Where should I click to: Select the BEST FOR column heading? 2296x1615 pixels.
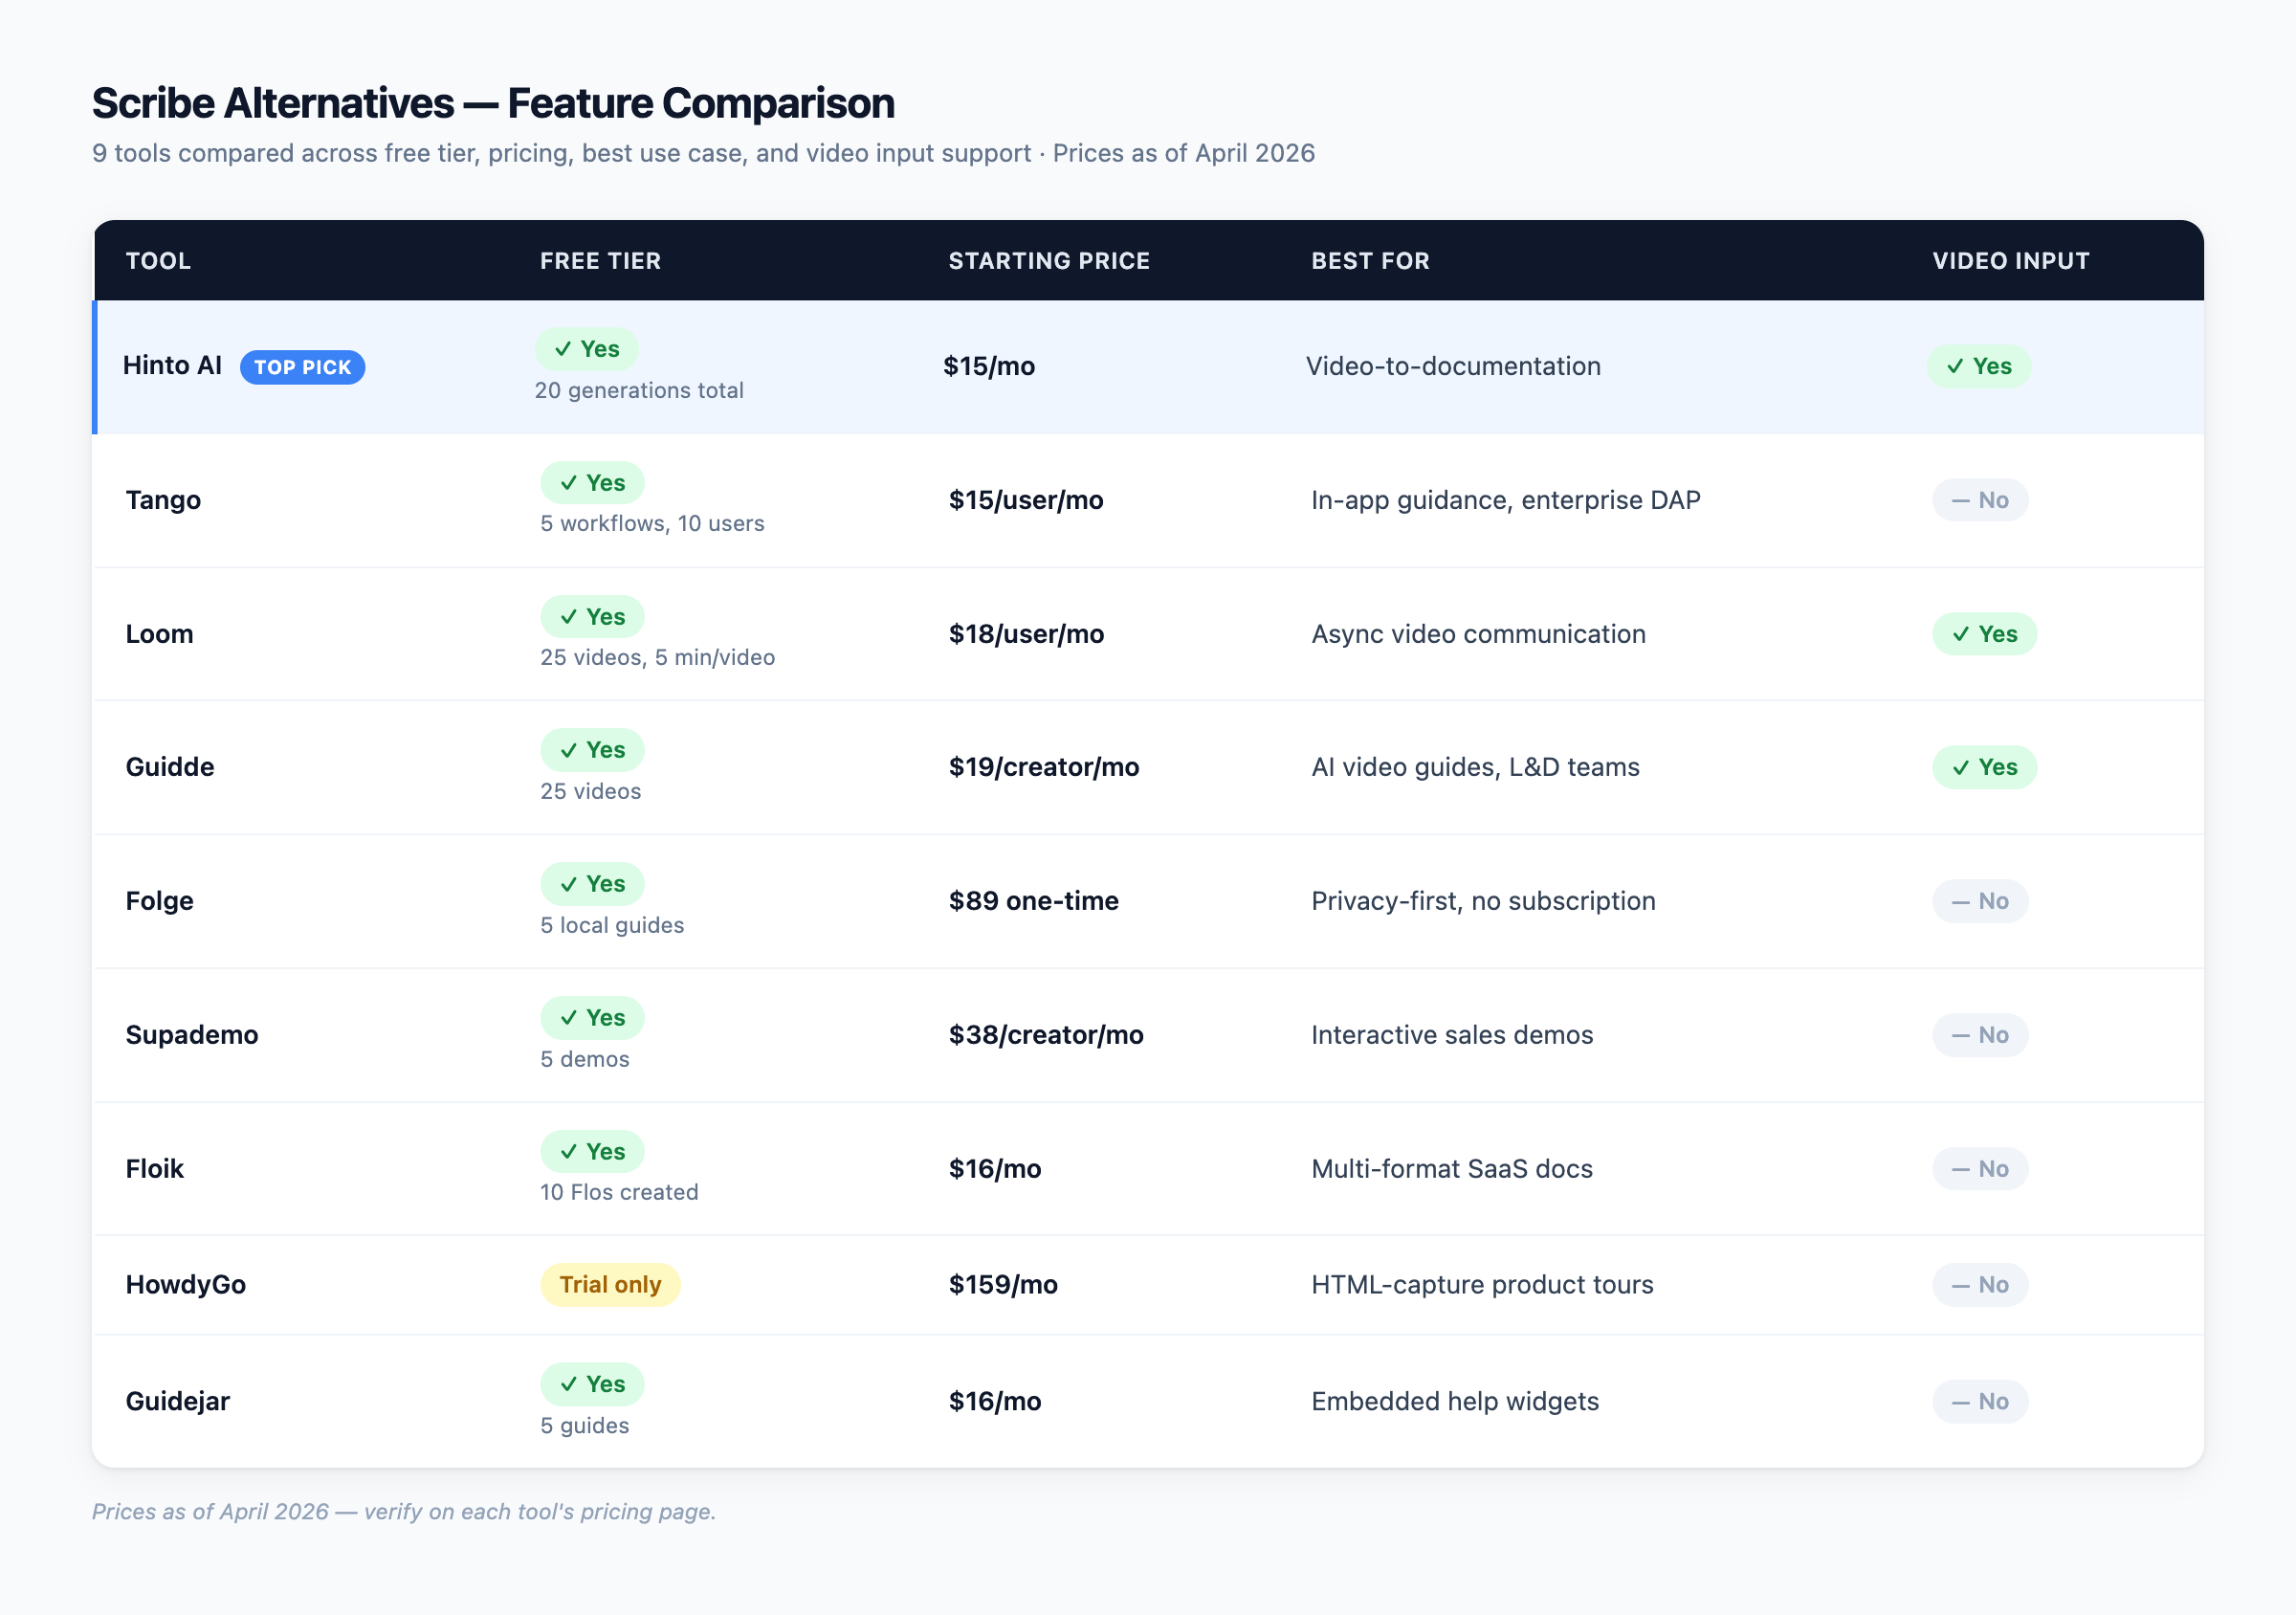pyautogui.click(x=1371, y=261)
